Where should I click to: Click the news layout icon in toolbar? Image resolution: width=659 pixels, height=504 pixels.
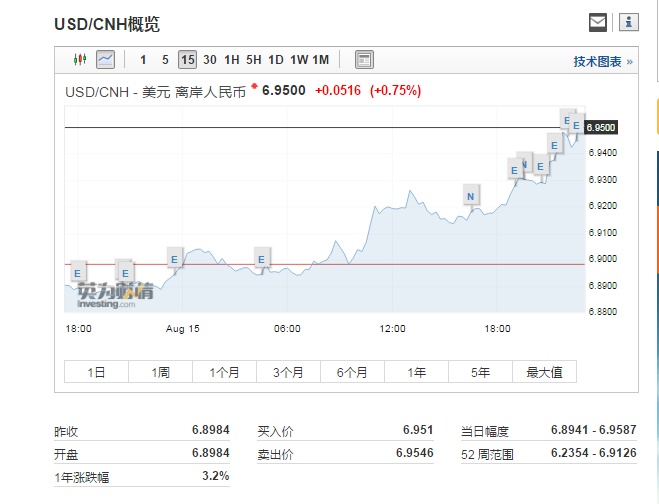(364, 60)
